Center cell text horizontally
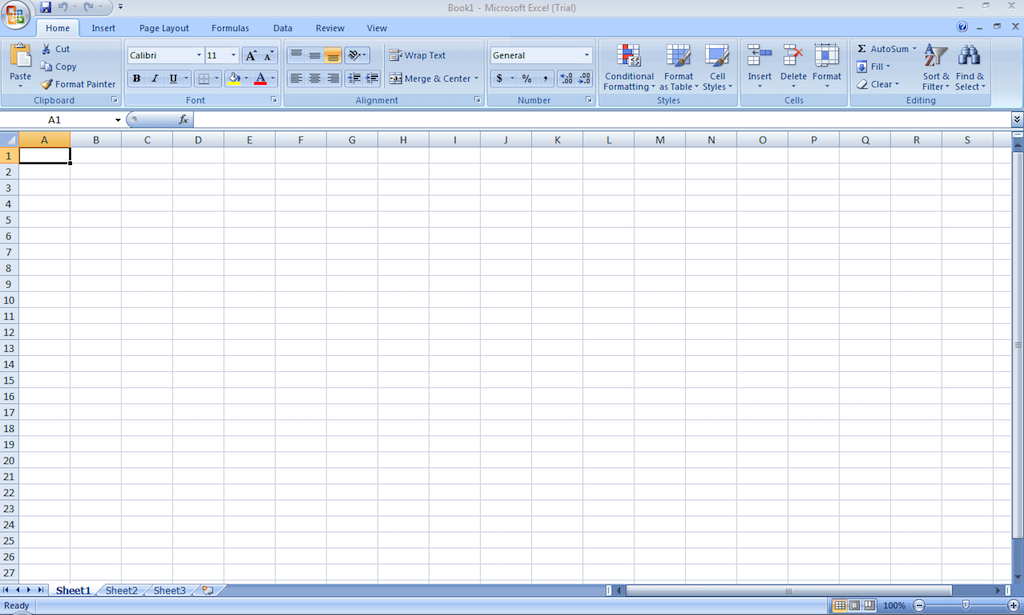Viewport: 1024px width, 615px height. [x=314, y=78]
